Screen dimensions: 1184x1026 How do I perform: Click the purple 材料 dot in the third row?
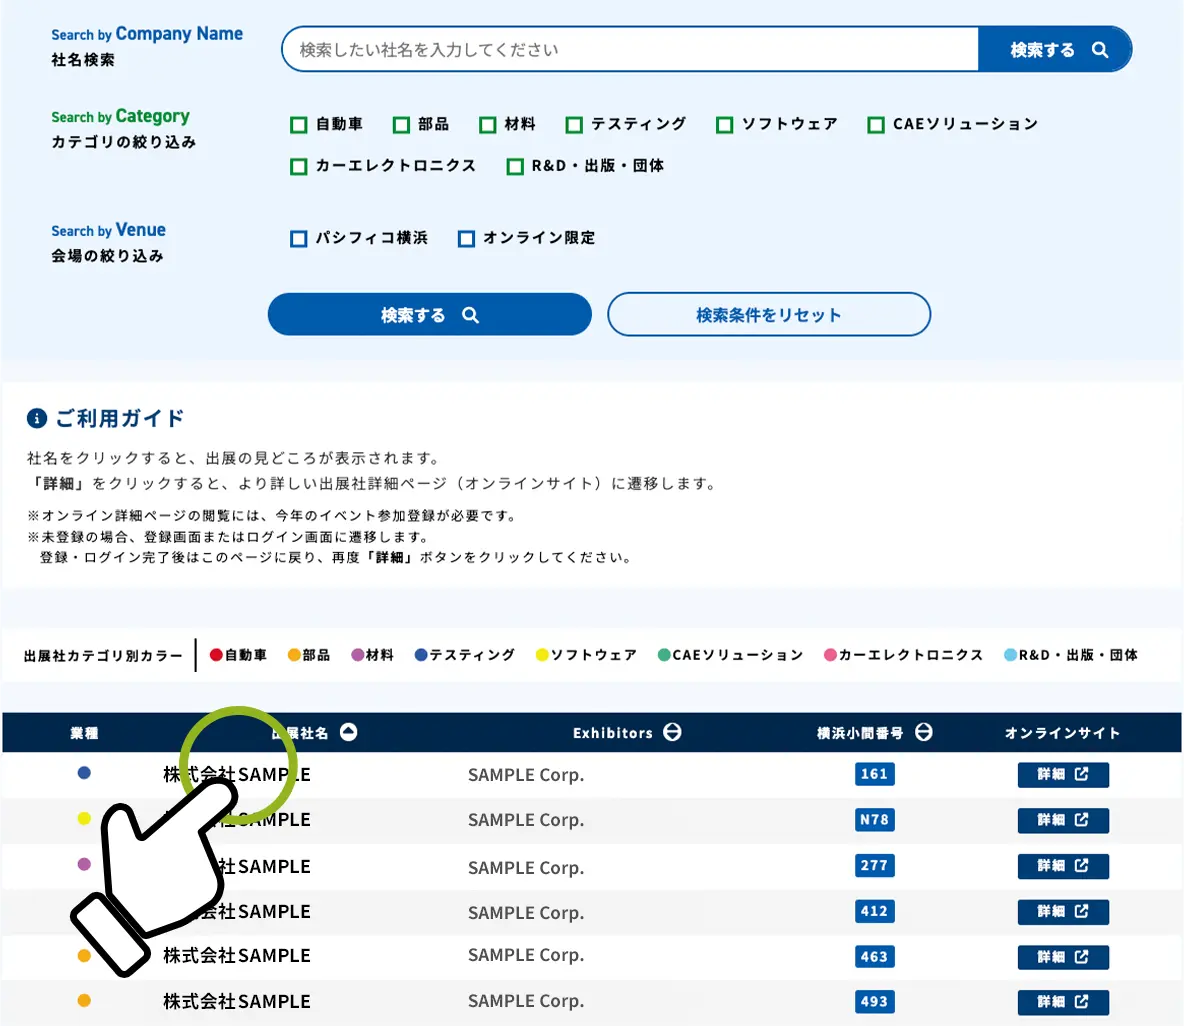tap(85, 865)
